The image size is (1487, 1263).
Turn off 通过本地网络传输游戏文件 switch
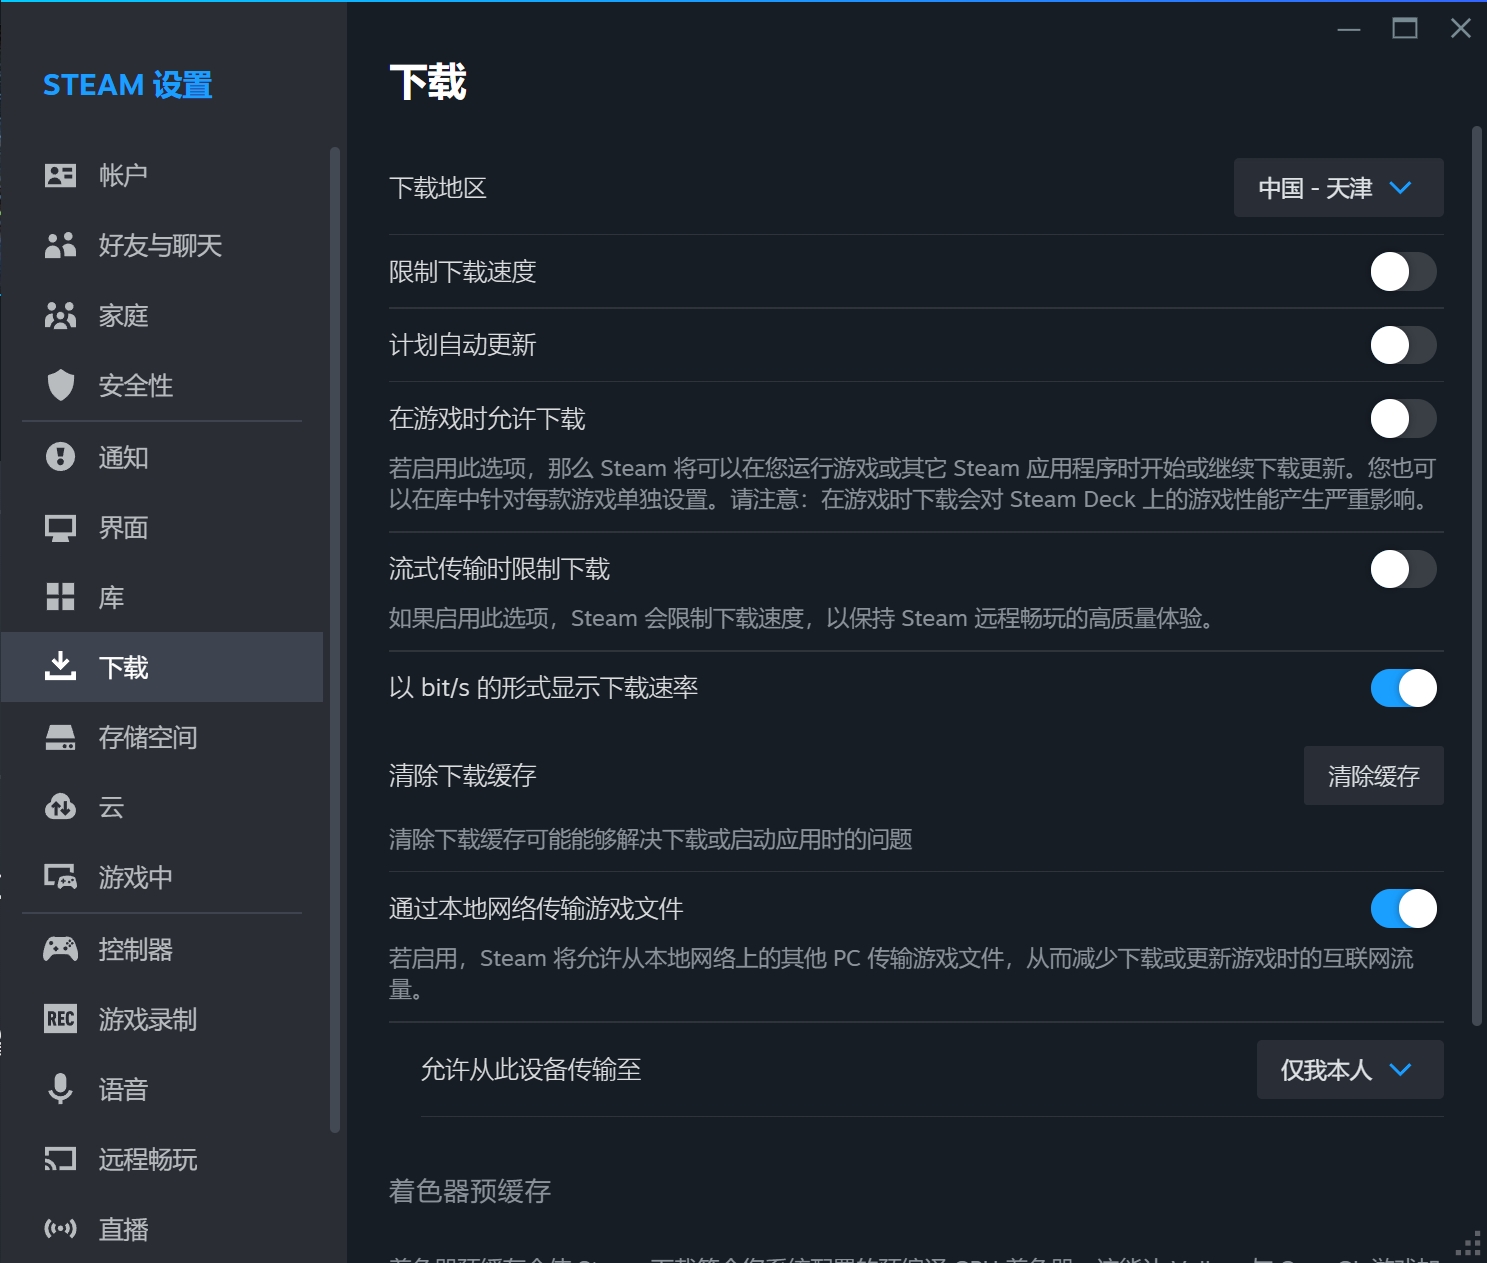[1403, 909]
